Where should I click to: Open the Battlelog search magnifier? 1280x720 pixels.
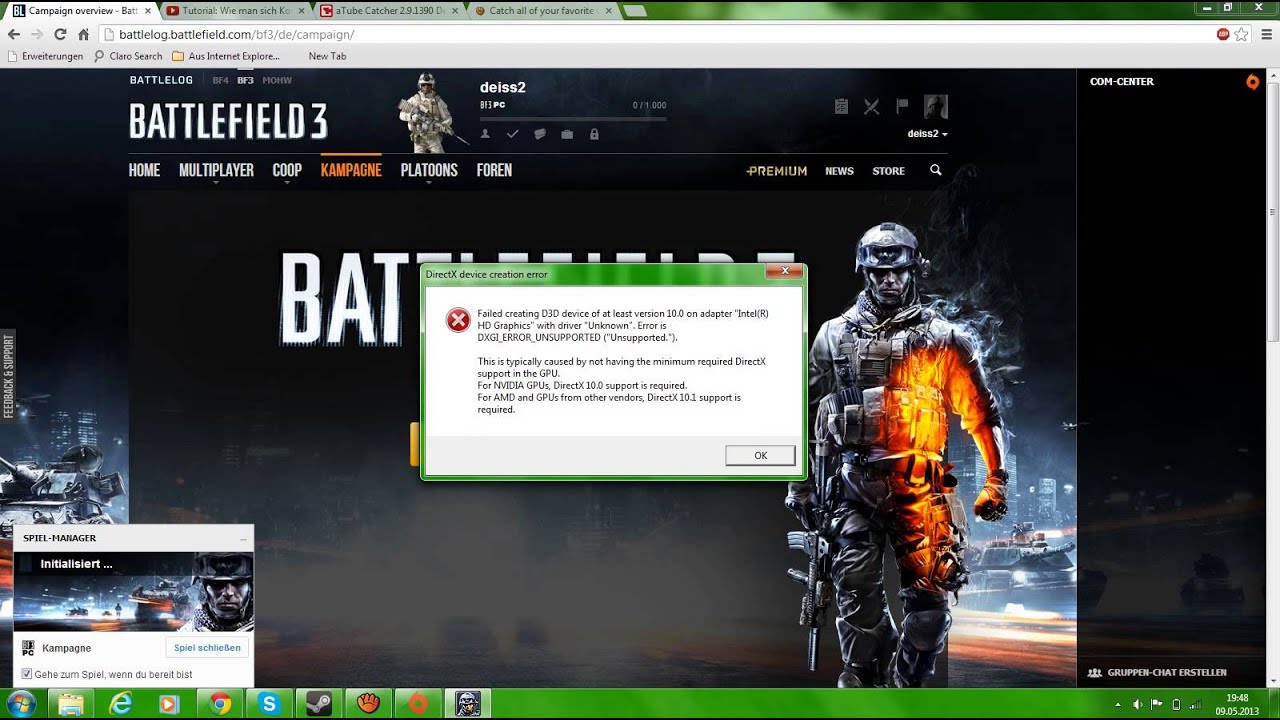[936, 170]
